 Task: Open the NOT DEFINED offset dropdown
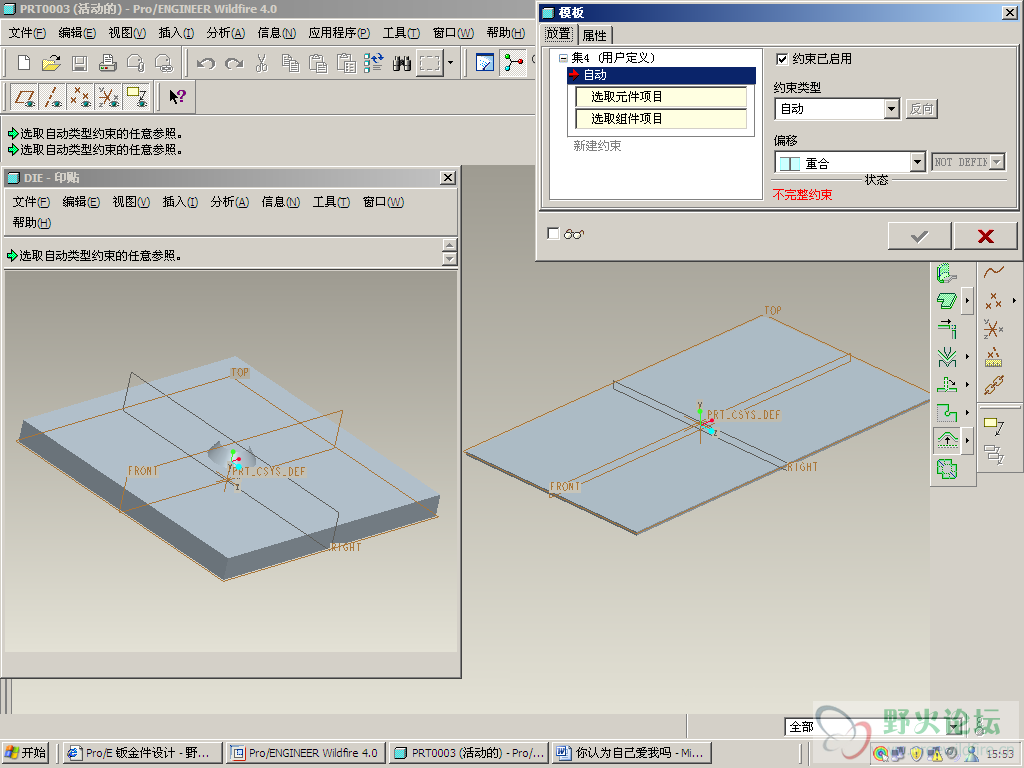coord(997,162)
